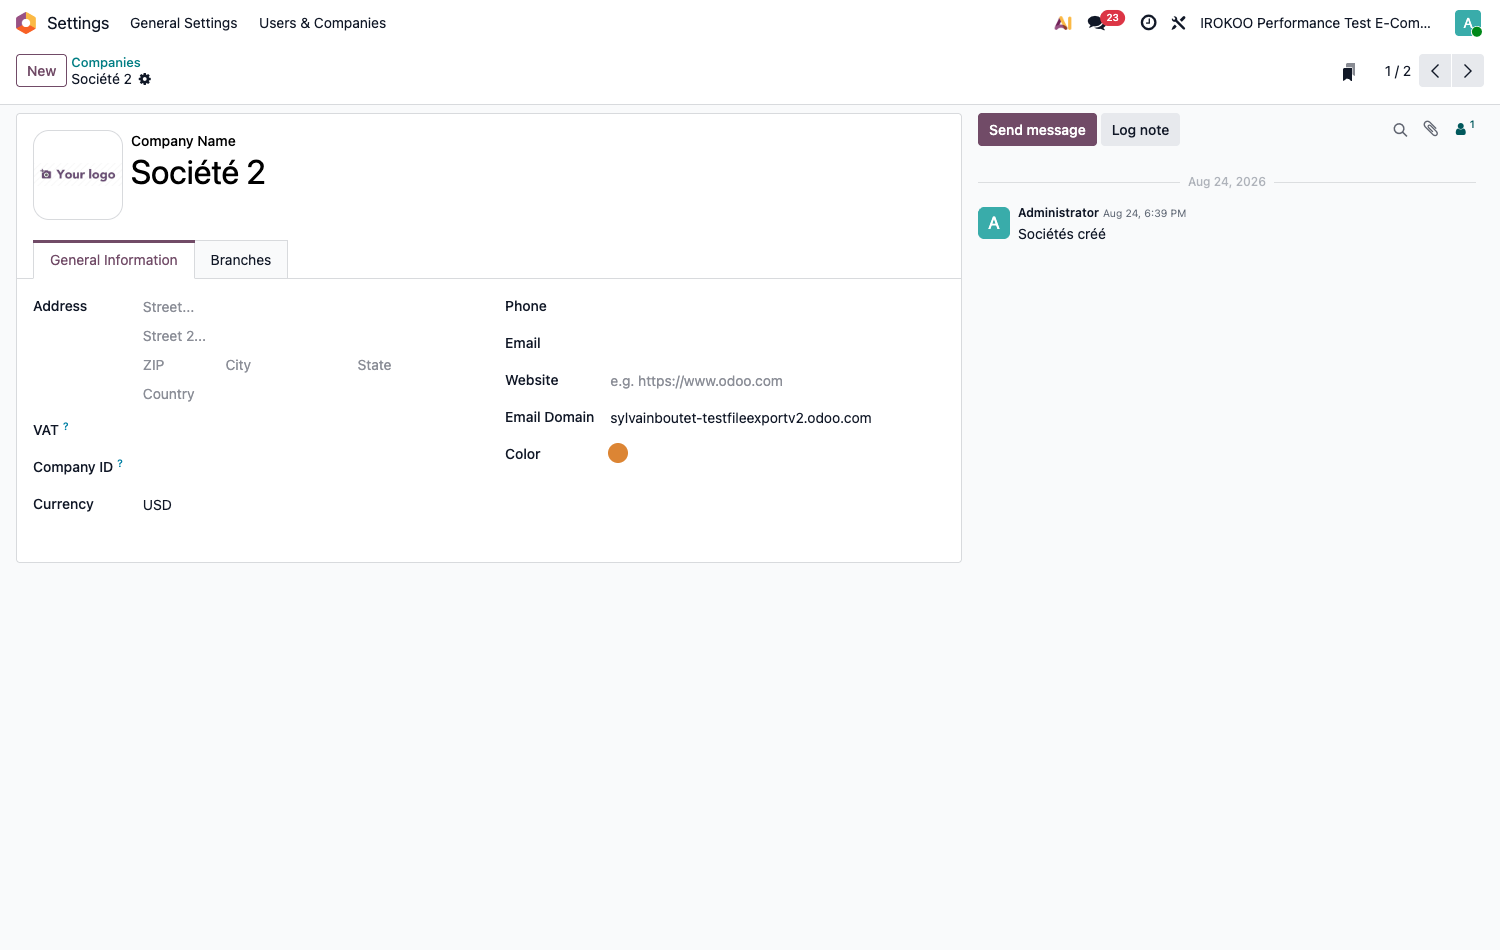Show followers icon in chatter
The image size is (1500, 950).
[1464, 128]
